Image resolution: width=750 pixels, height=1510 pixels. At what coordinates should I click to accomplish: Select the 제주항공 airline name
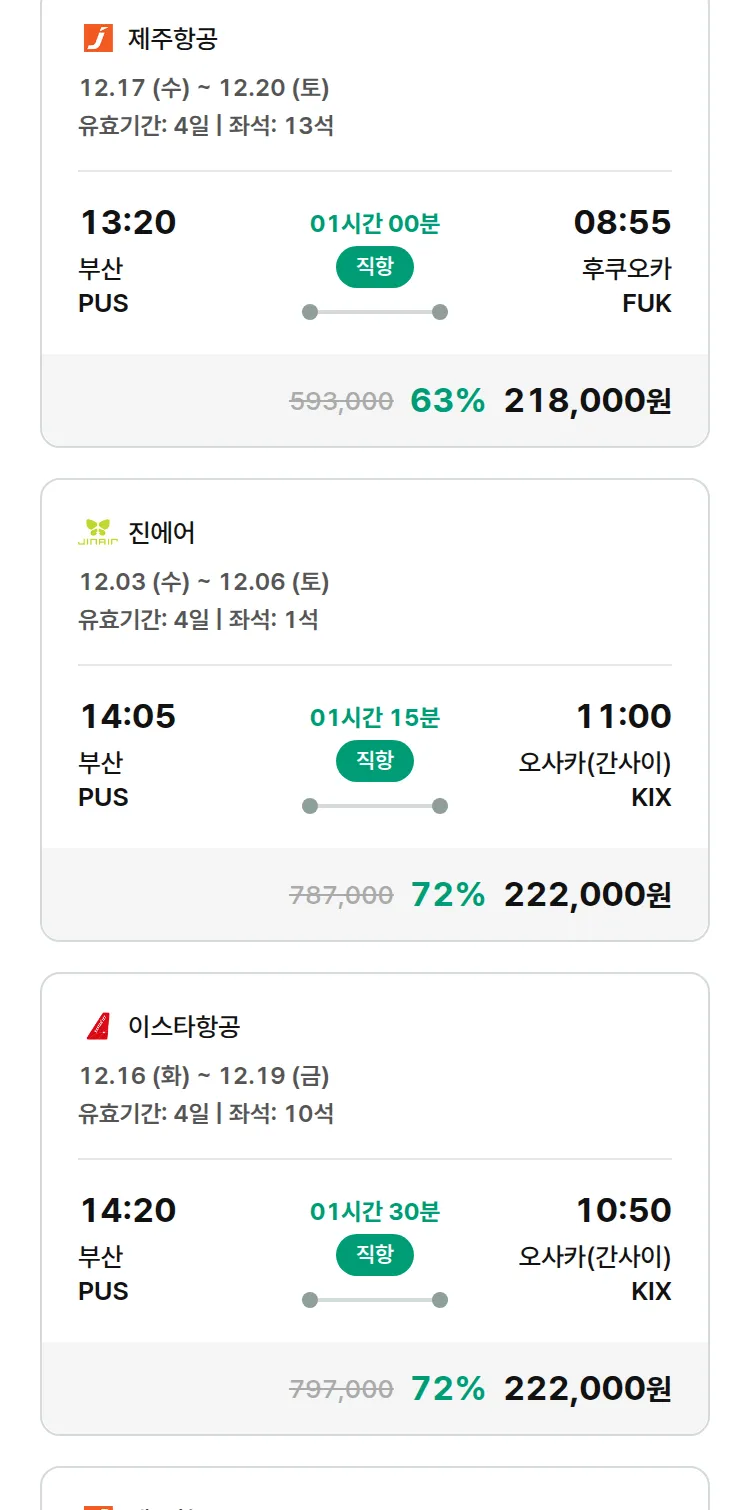(172, 39)
